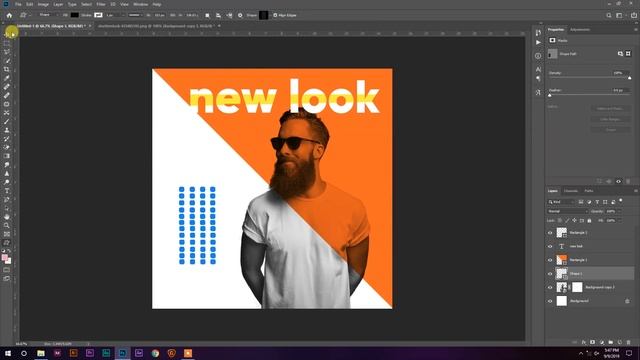Click the Fill color swatch
Image resolution: width=640 pixels, height=360 pixels.
click(74, 15)
